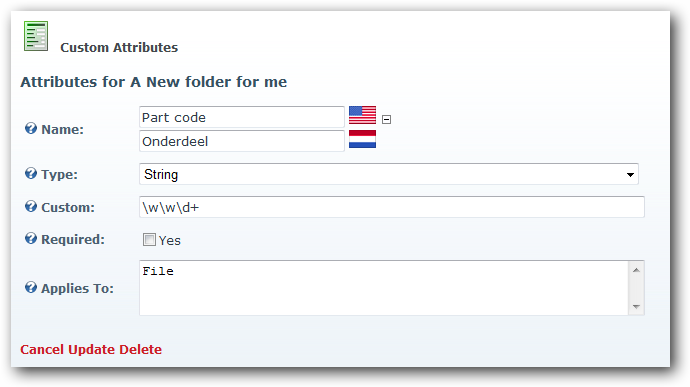Focus the Onderdeel name field

pos(242,141)
